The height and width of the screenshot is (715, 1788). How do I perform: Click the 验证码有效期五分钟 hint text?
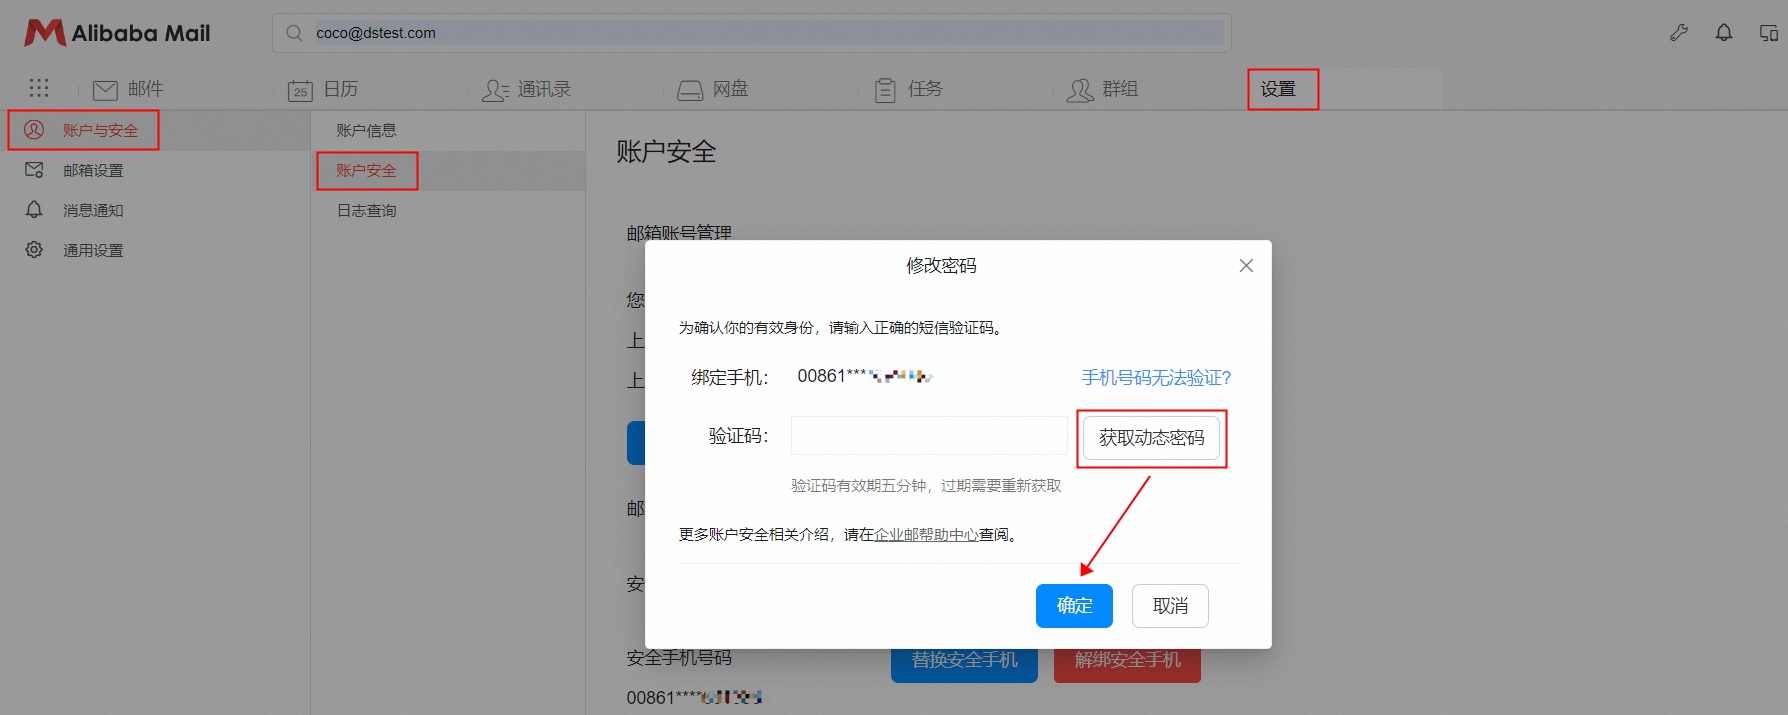click(926, 486)
